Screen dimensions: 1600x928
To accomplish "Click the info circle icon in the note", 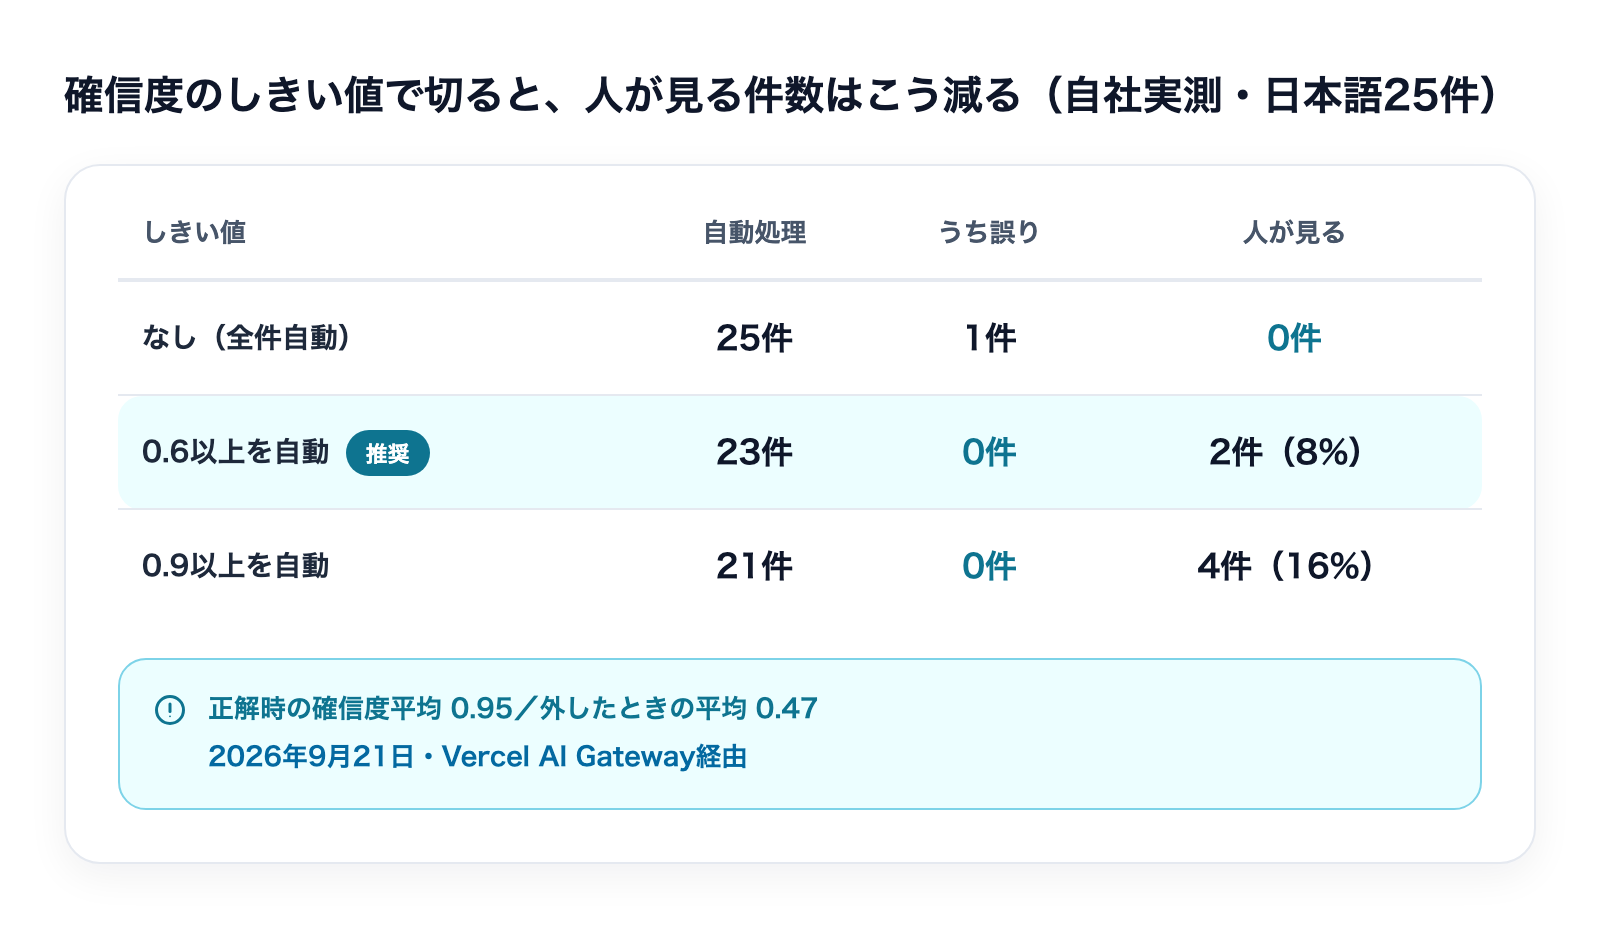I will 170,710.
